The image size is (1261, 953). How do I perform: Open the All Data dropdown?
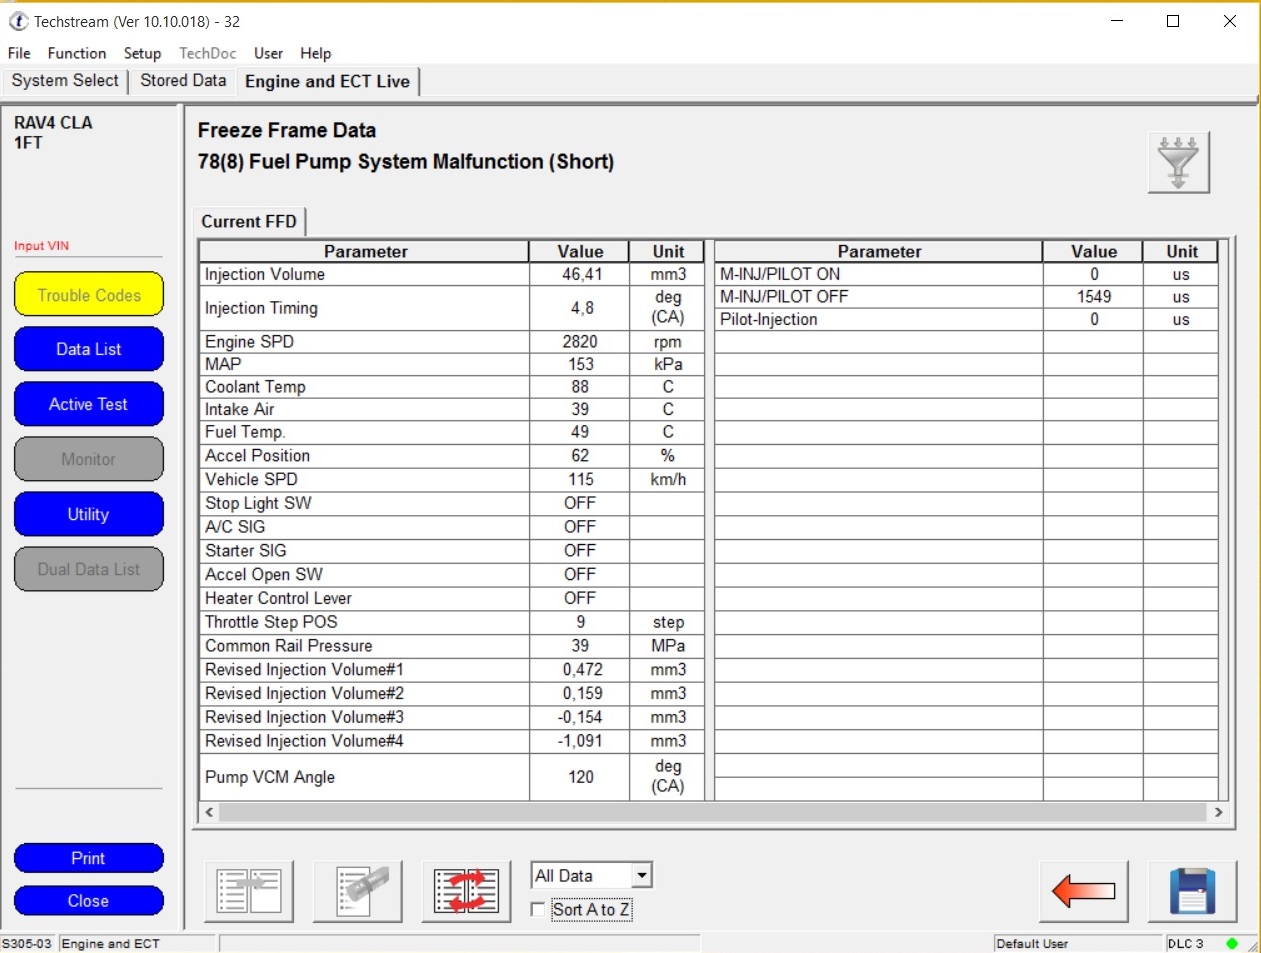pyautogui.click(x=642, y=876)
